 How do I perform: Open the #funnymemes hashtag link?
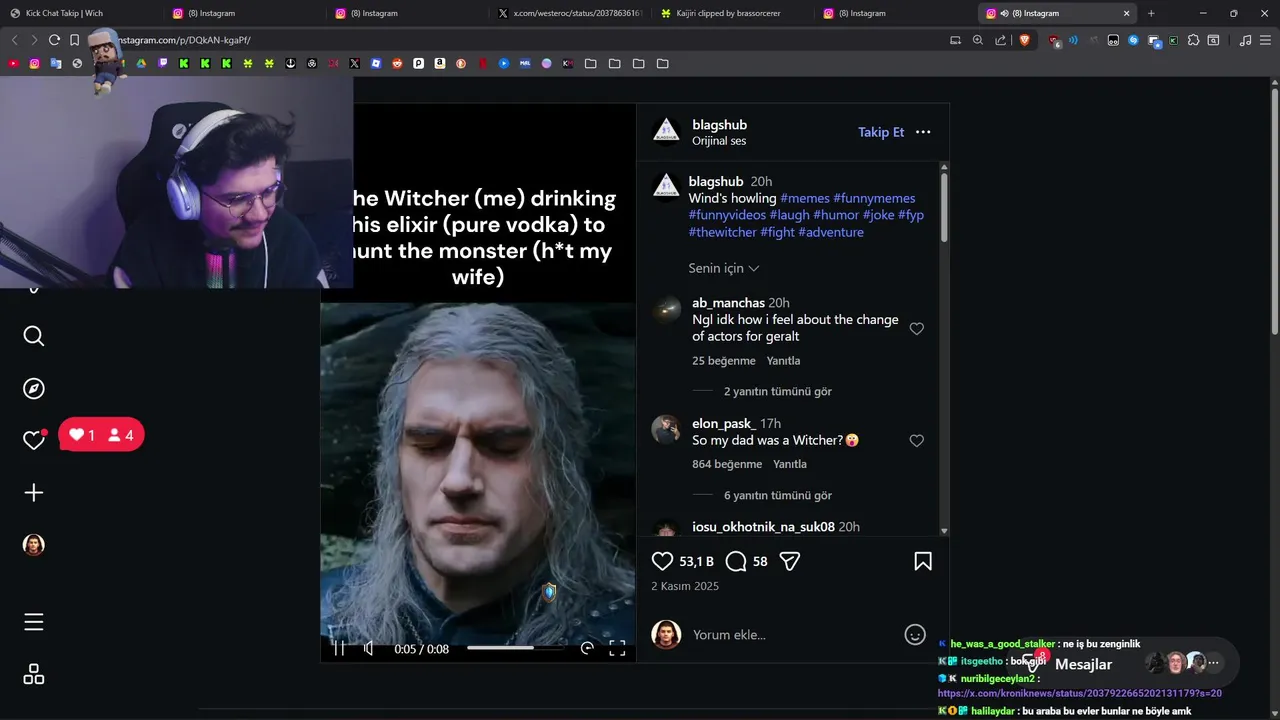point(874,198)
